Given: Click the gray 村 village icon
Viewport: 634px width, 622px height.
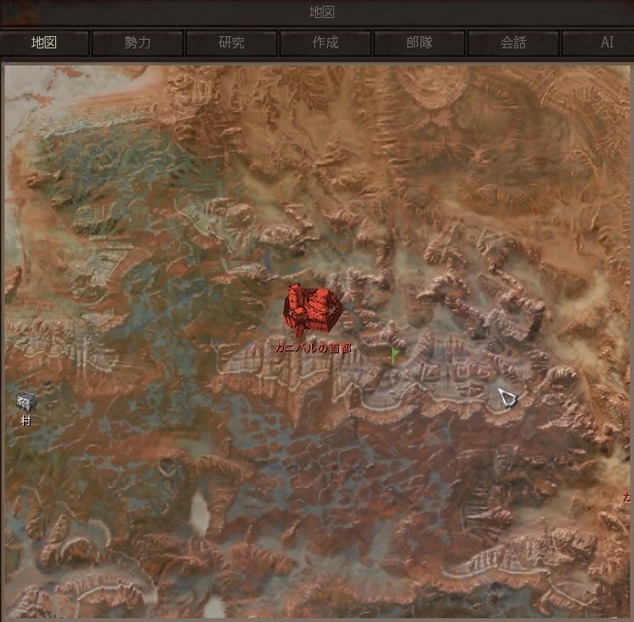Looking at the screenshot, I should (27, 401).
